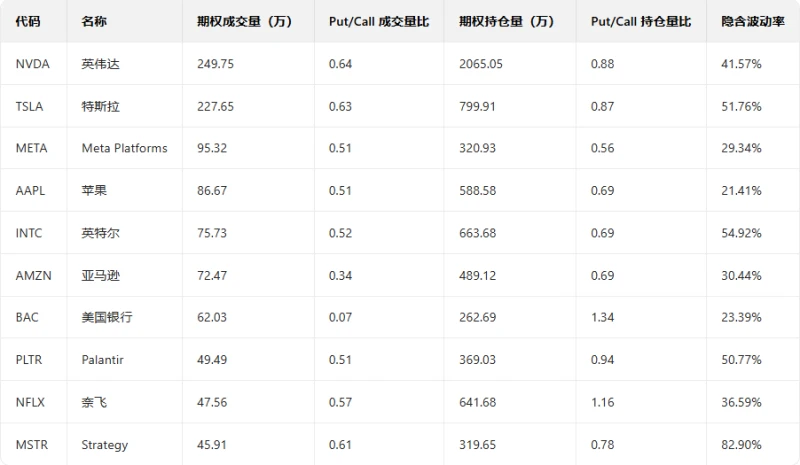Select the 2065.05 open interest value
The width and height of the screenshot is (800, 465).
pyautogui.click(x=480, y=64)
